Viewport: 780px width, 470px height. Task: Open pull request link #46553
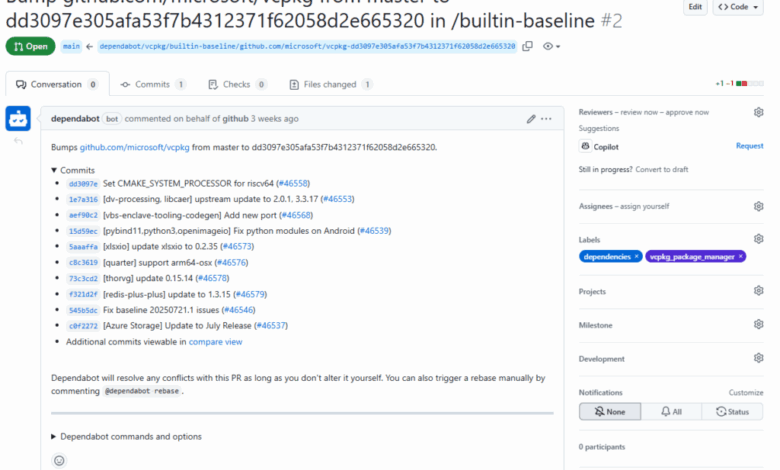click(337, 199)
